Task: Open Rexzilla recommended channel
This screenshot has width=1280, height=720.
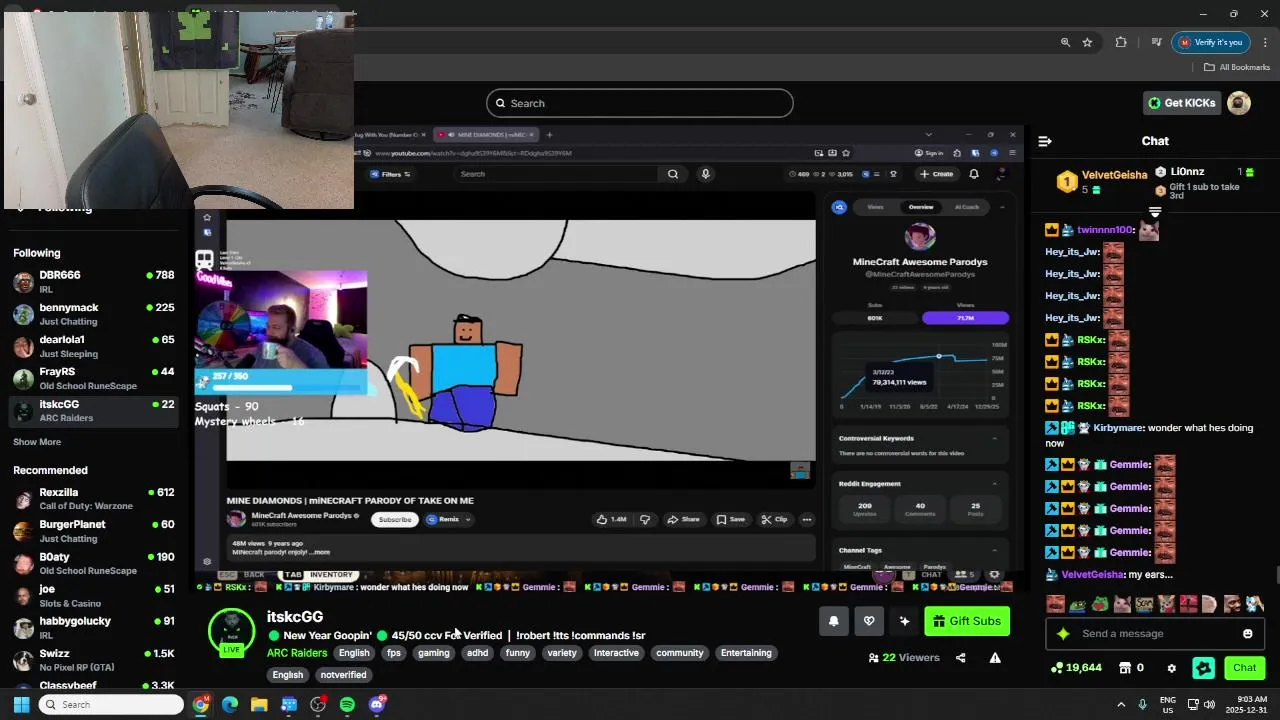Action: click(x=94, y=499)
